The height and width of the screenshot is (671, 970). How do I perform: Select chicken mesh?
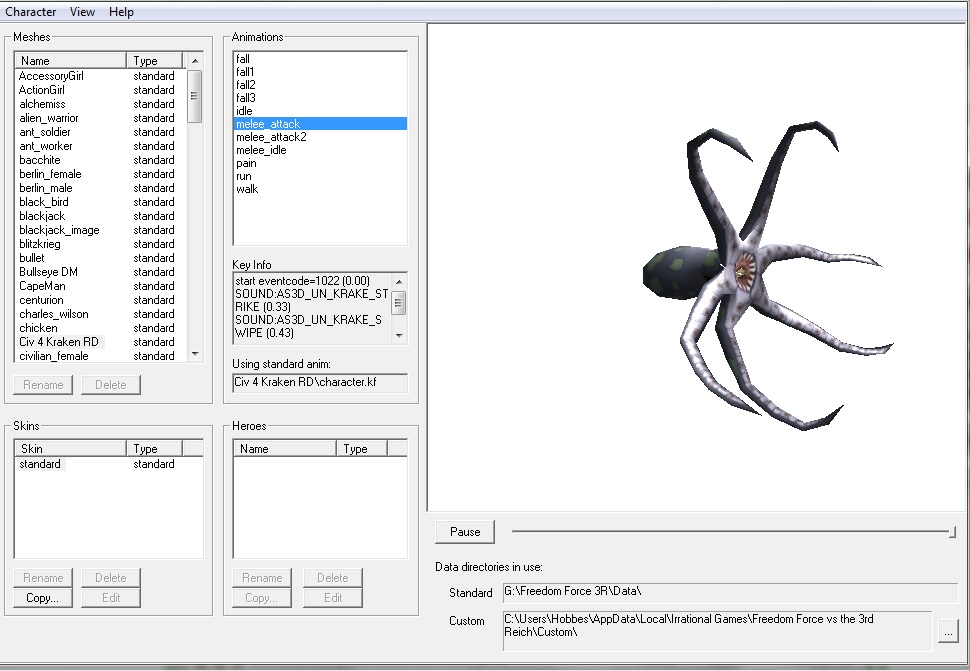(x=100, y=328)
